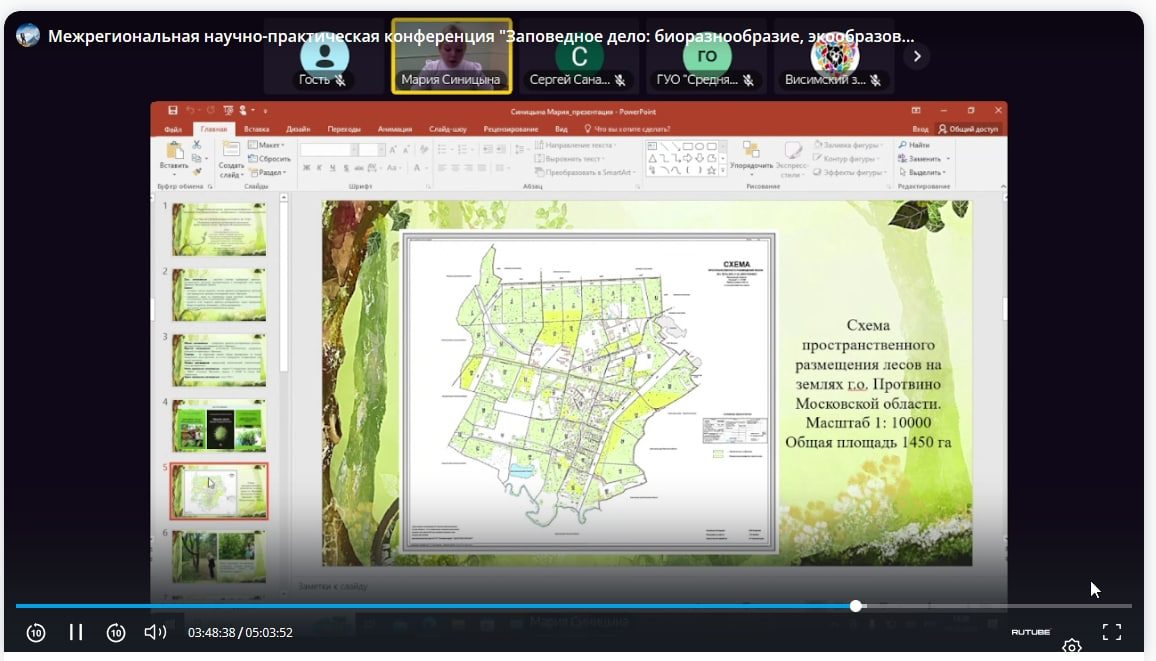Rewind the video 10 seconds

pos(35,632)
